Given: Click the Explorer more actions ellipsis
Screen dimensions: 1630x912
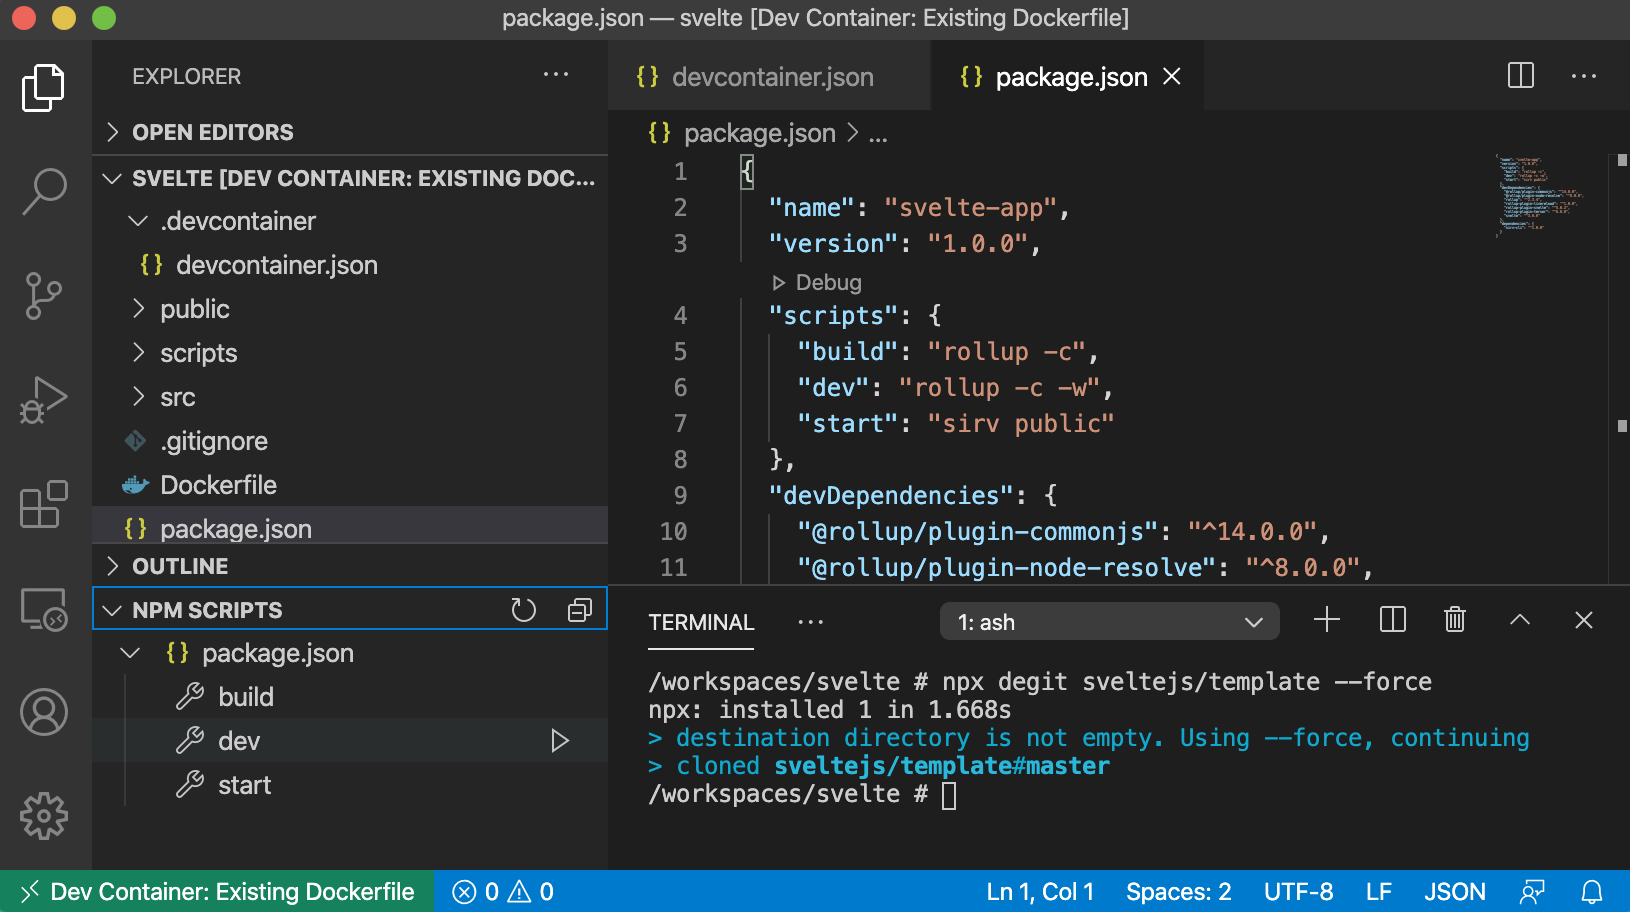Looking at the screenshot, I should [x=556, y=75].
